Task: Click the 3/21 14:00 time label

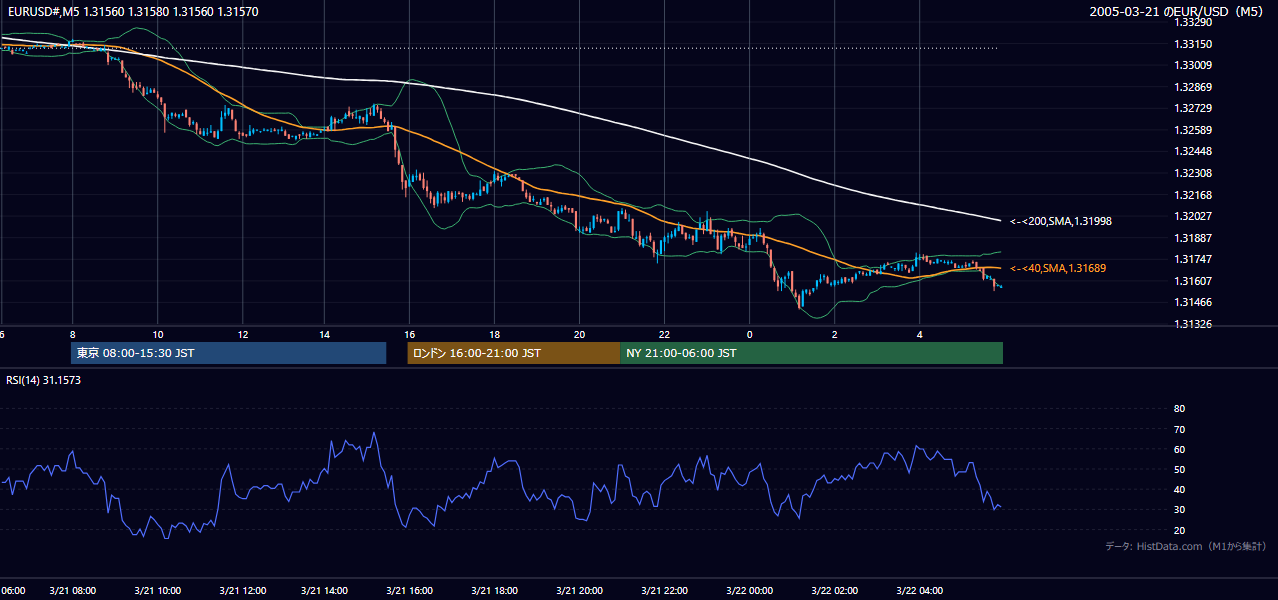Action: coord(325,591)
